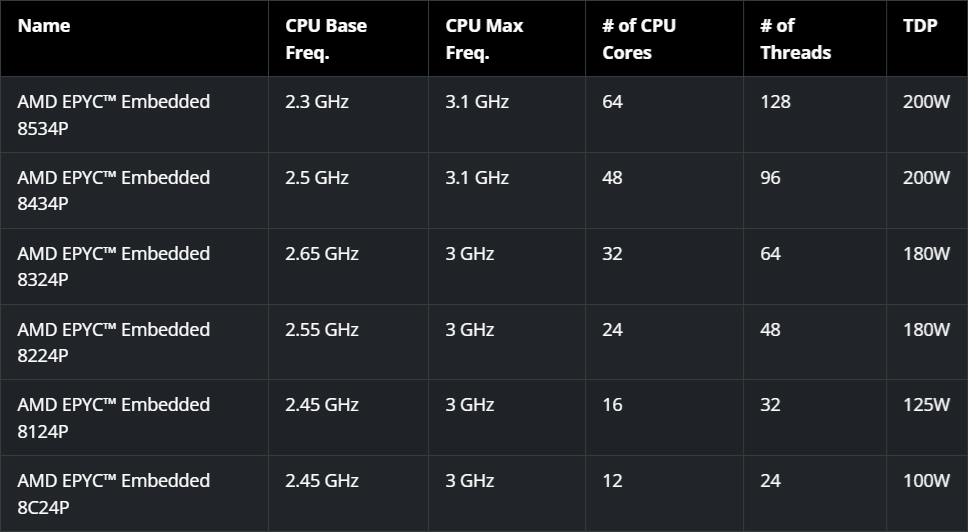This screenshot has width=968, height=532.
Task: Click the # of CPU Cores header
Action: click(x=639, y=39)
